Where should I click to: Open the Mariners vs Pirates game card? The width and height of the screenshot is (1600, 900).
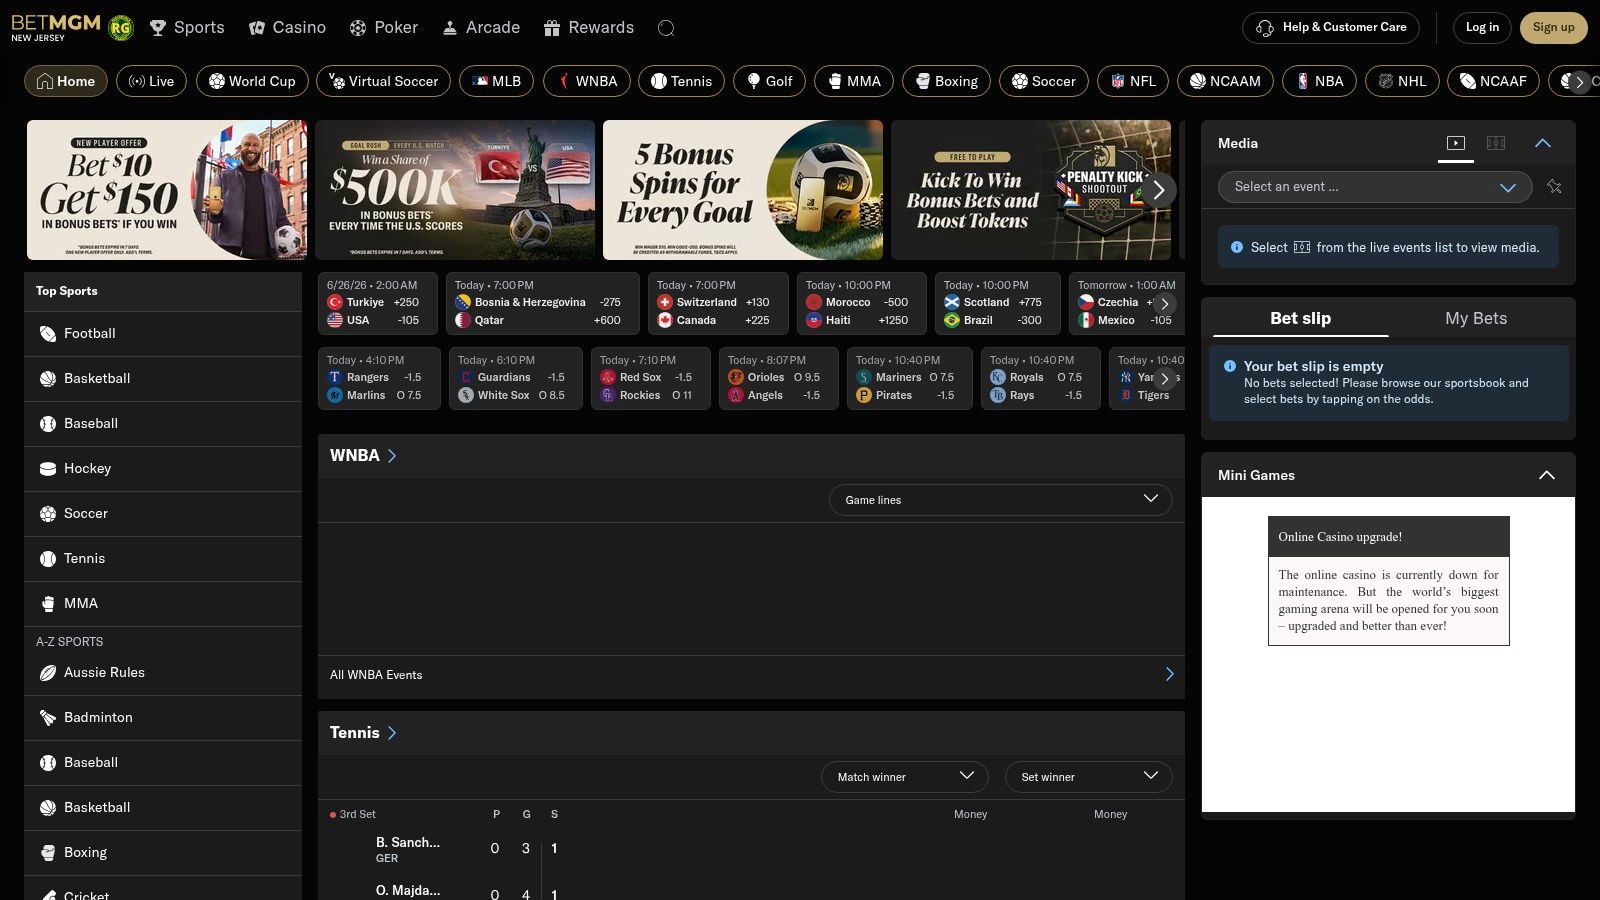[x=909, y=378]
